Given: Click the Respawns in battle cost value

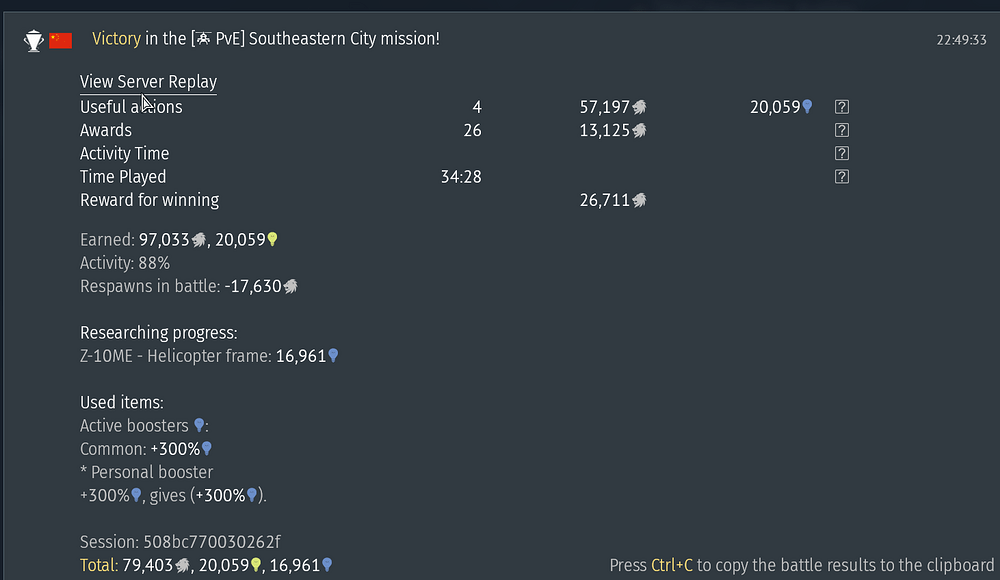Looking at the screenshot, I should pyautogui.click(x=261, y=286).
